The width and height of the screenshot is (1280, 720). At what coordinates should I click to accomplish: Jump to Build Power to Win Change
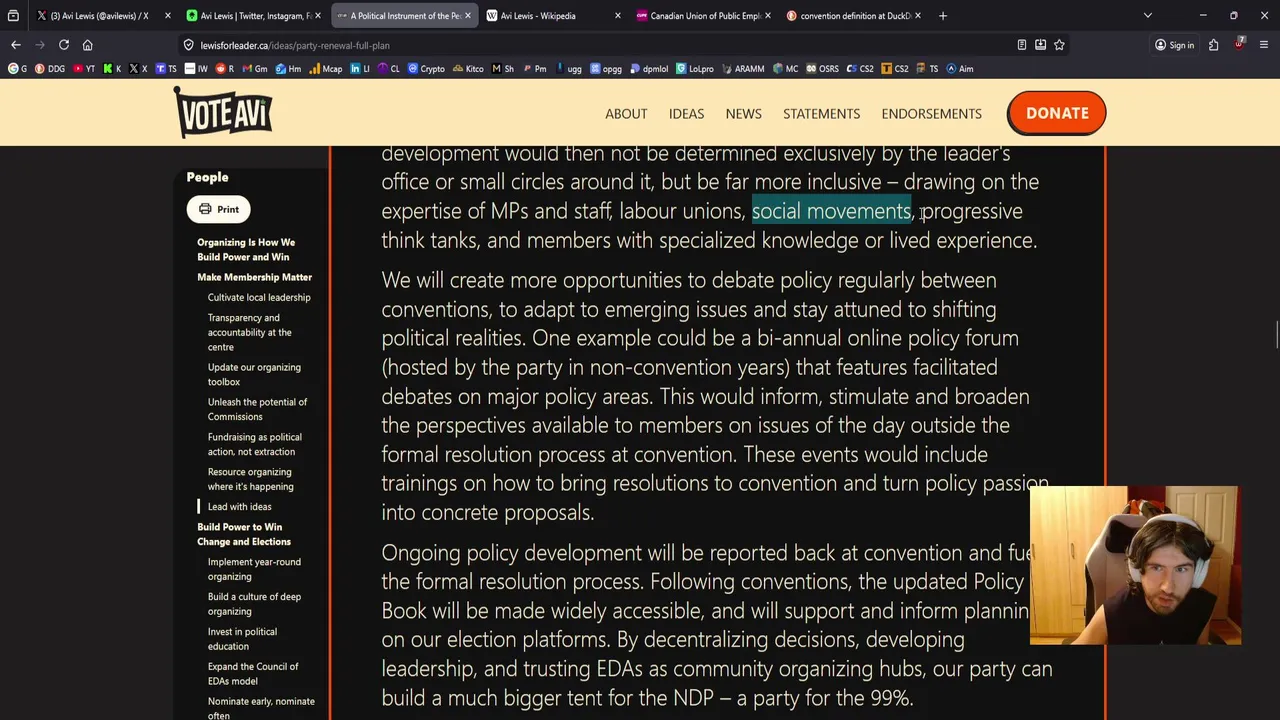[x=243, y=534]
